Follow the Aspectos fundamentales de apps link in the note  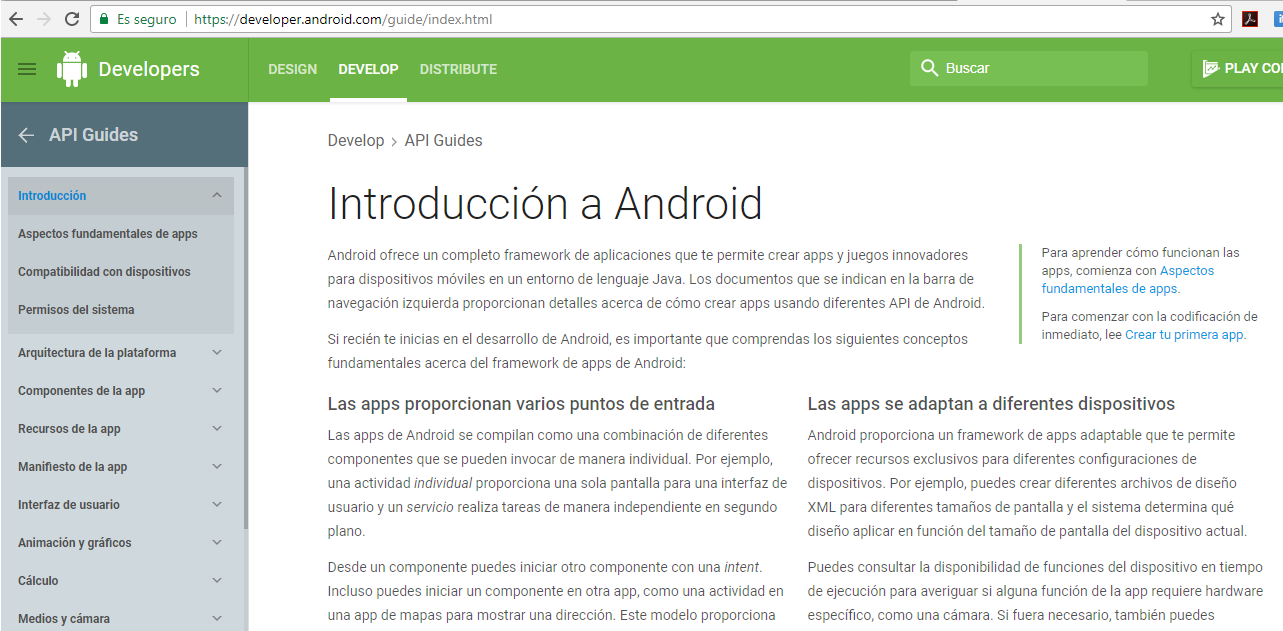coord(1128,280)
